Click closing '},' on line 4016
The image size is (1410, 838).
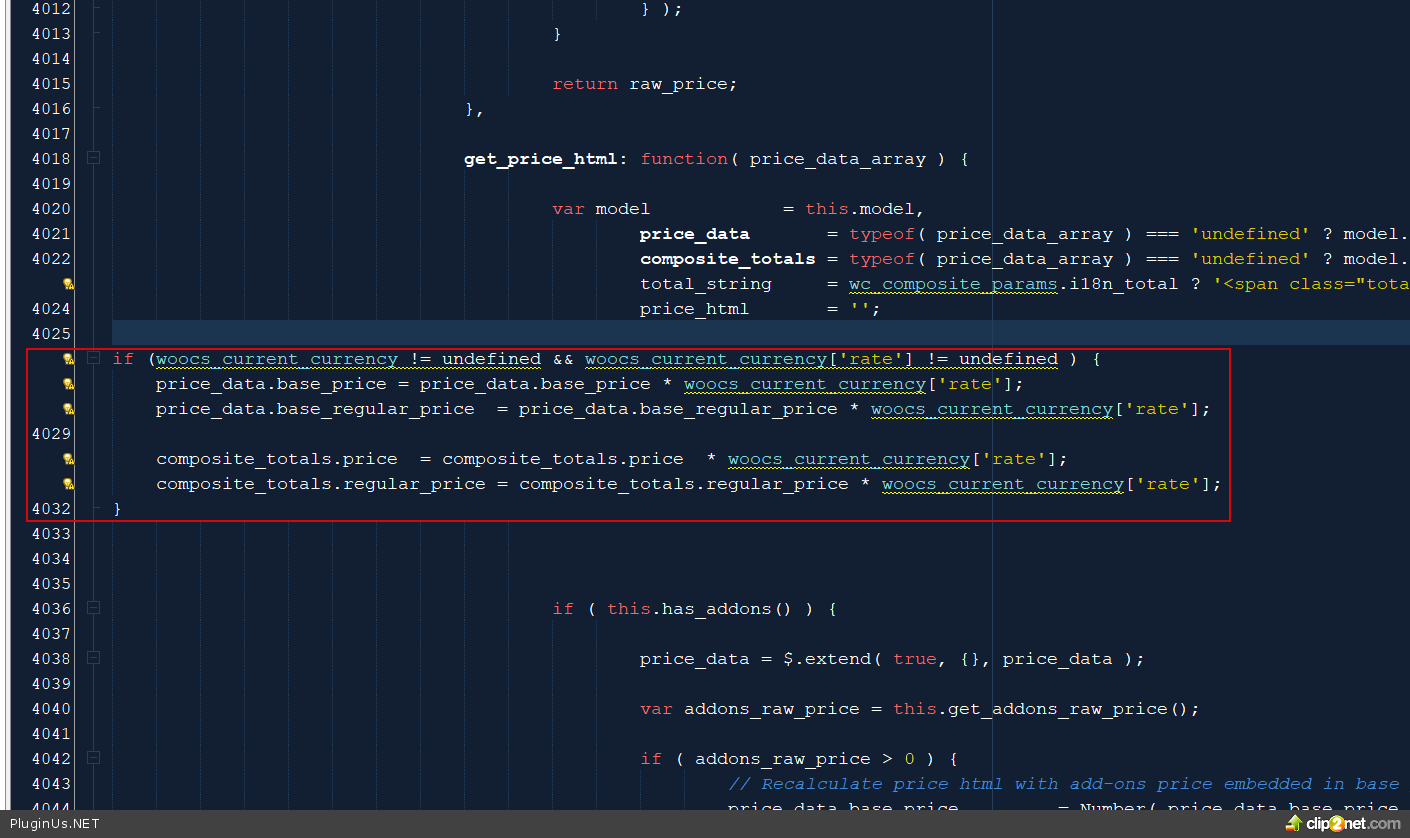click(475, 109)
